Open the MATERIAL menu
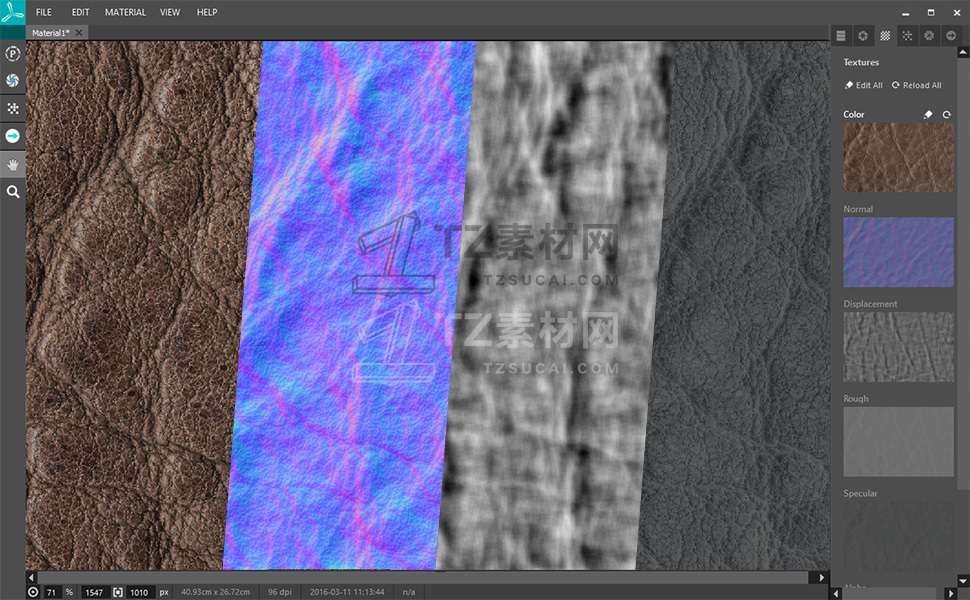 pyautogui.click(x=126, y=12)
